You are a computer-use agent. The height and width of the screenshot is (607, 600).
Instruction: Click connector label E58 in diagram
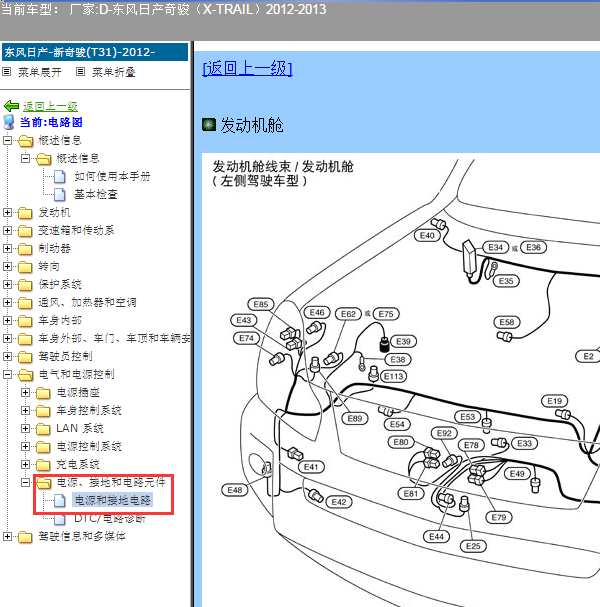coord(507,322)
